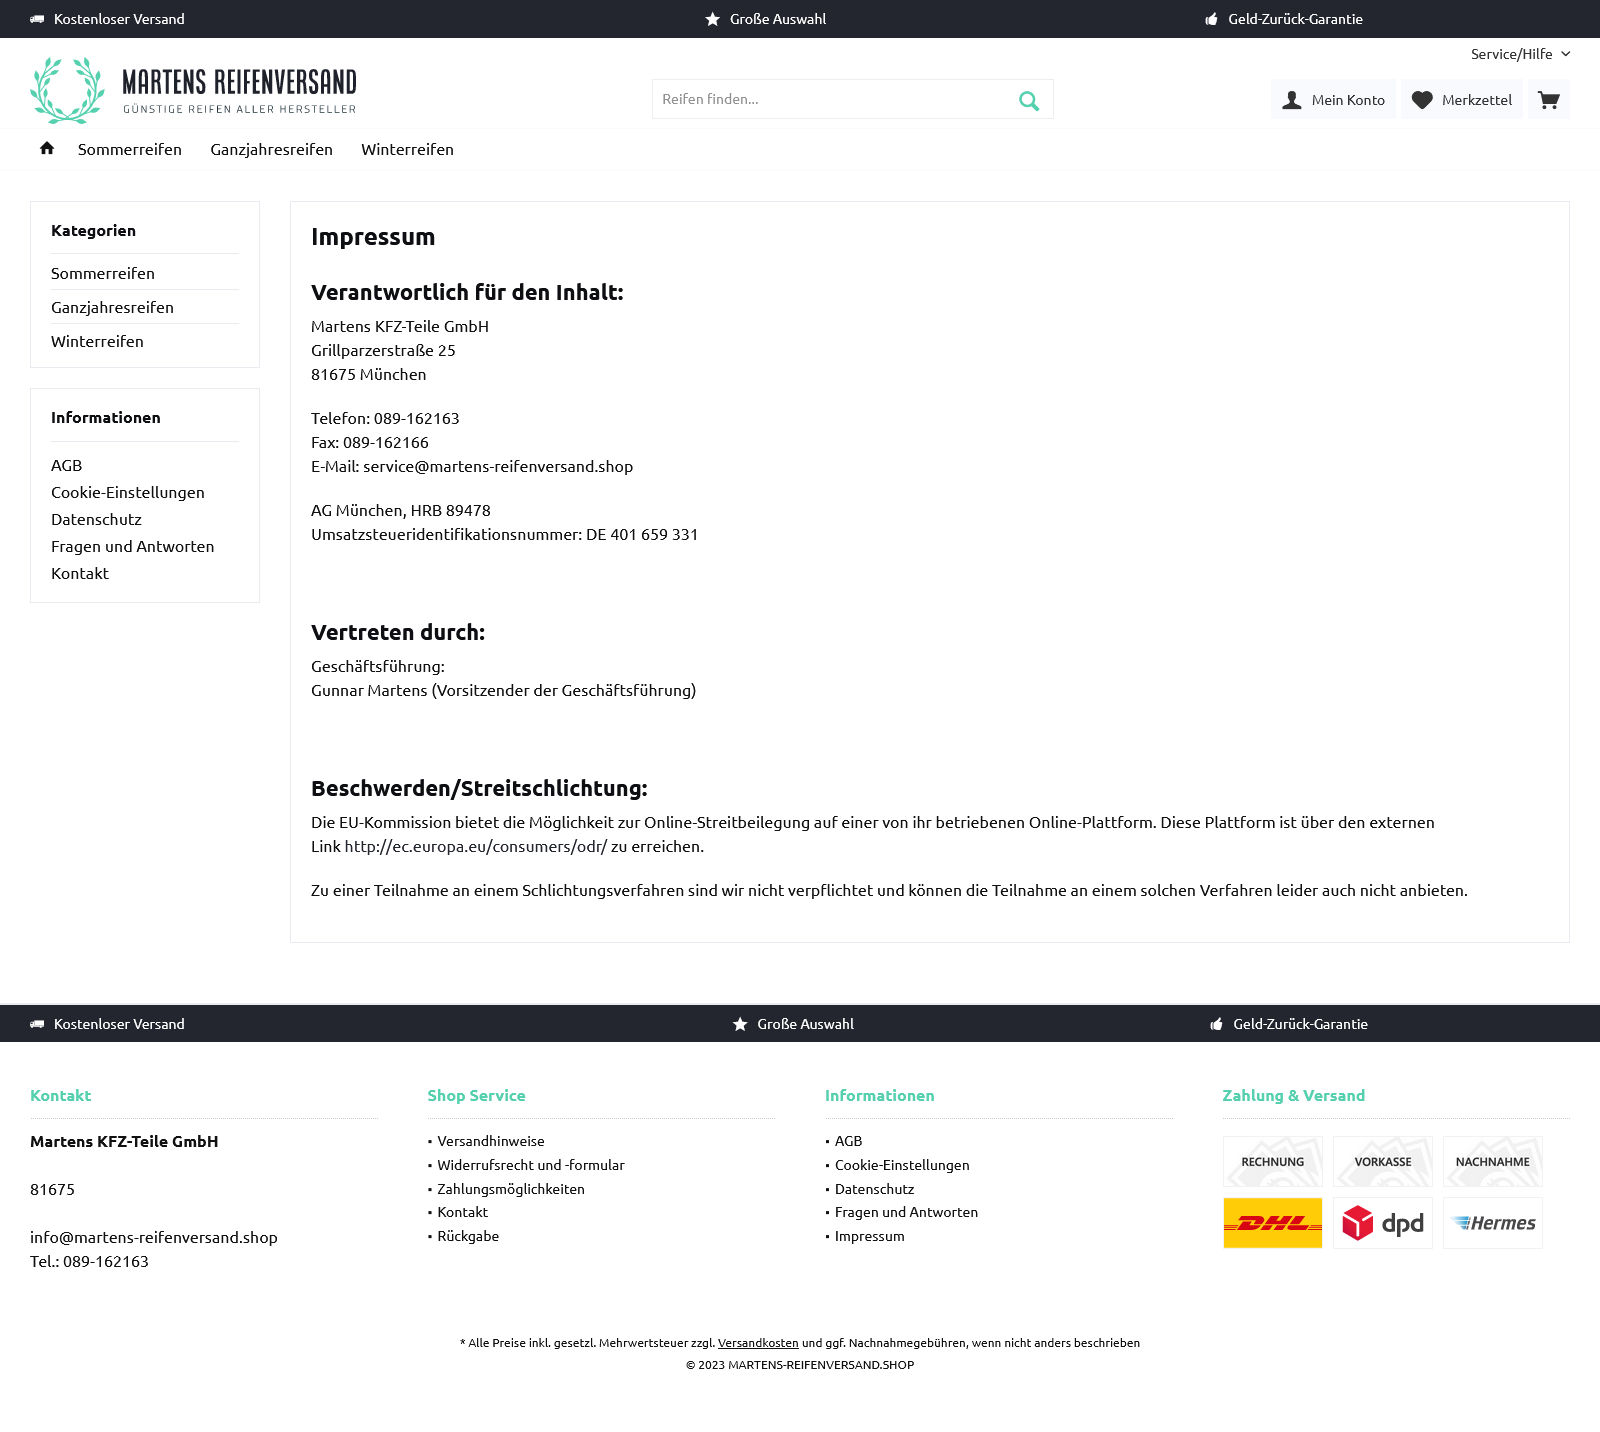Click the search magnifier icon
The width and height of the screenshot is (1600, 1432).
pyautogui.click(x=1029, y=100)
